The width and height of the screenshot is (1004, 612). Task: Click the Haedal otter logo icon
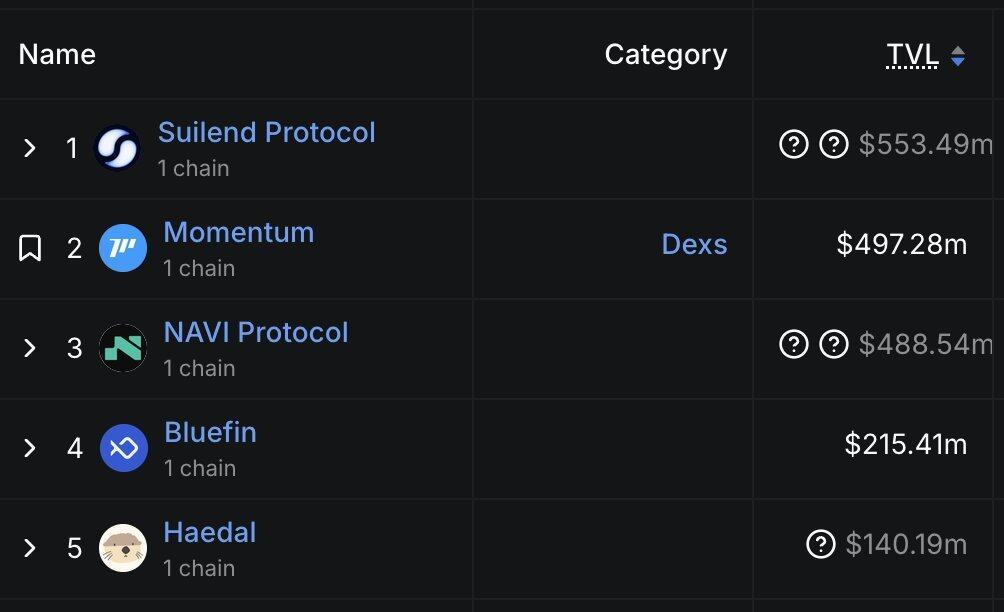coord(123,548)
